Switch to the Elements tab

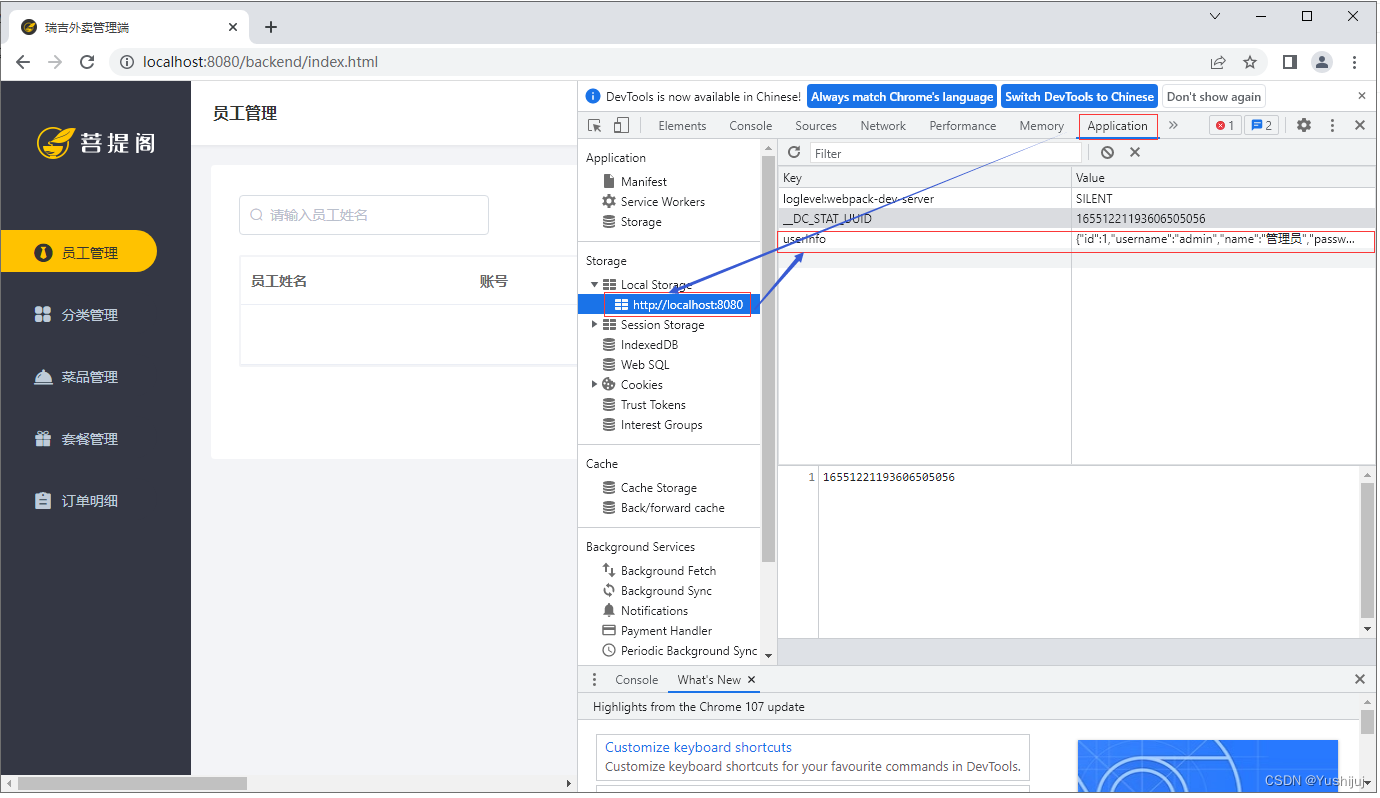tap(682, 126)
